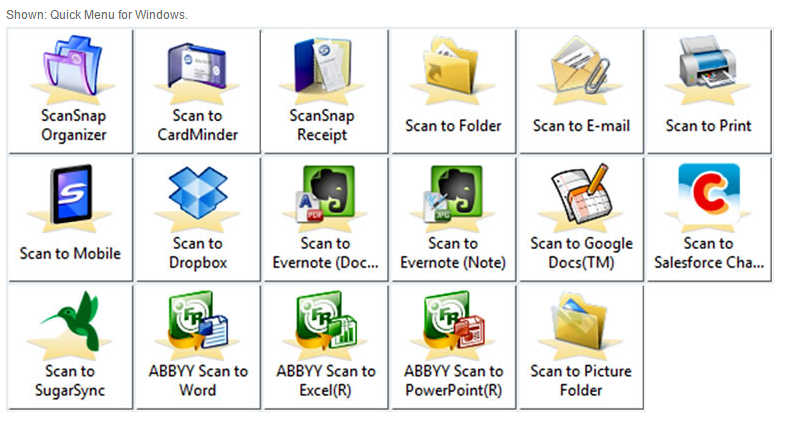Choose Scan to Dropbox
Viewport: 790px width, 425px height.
(197, 218)
